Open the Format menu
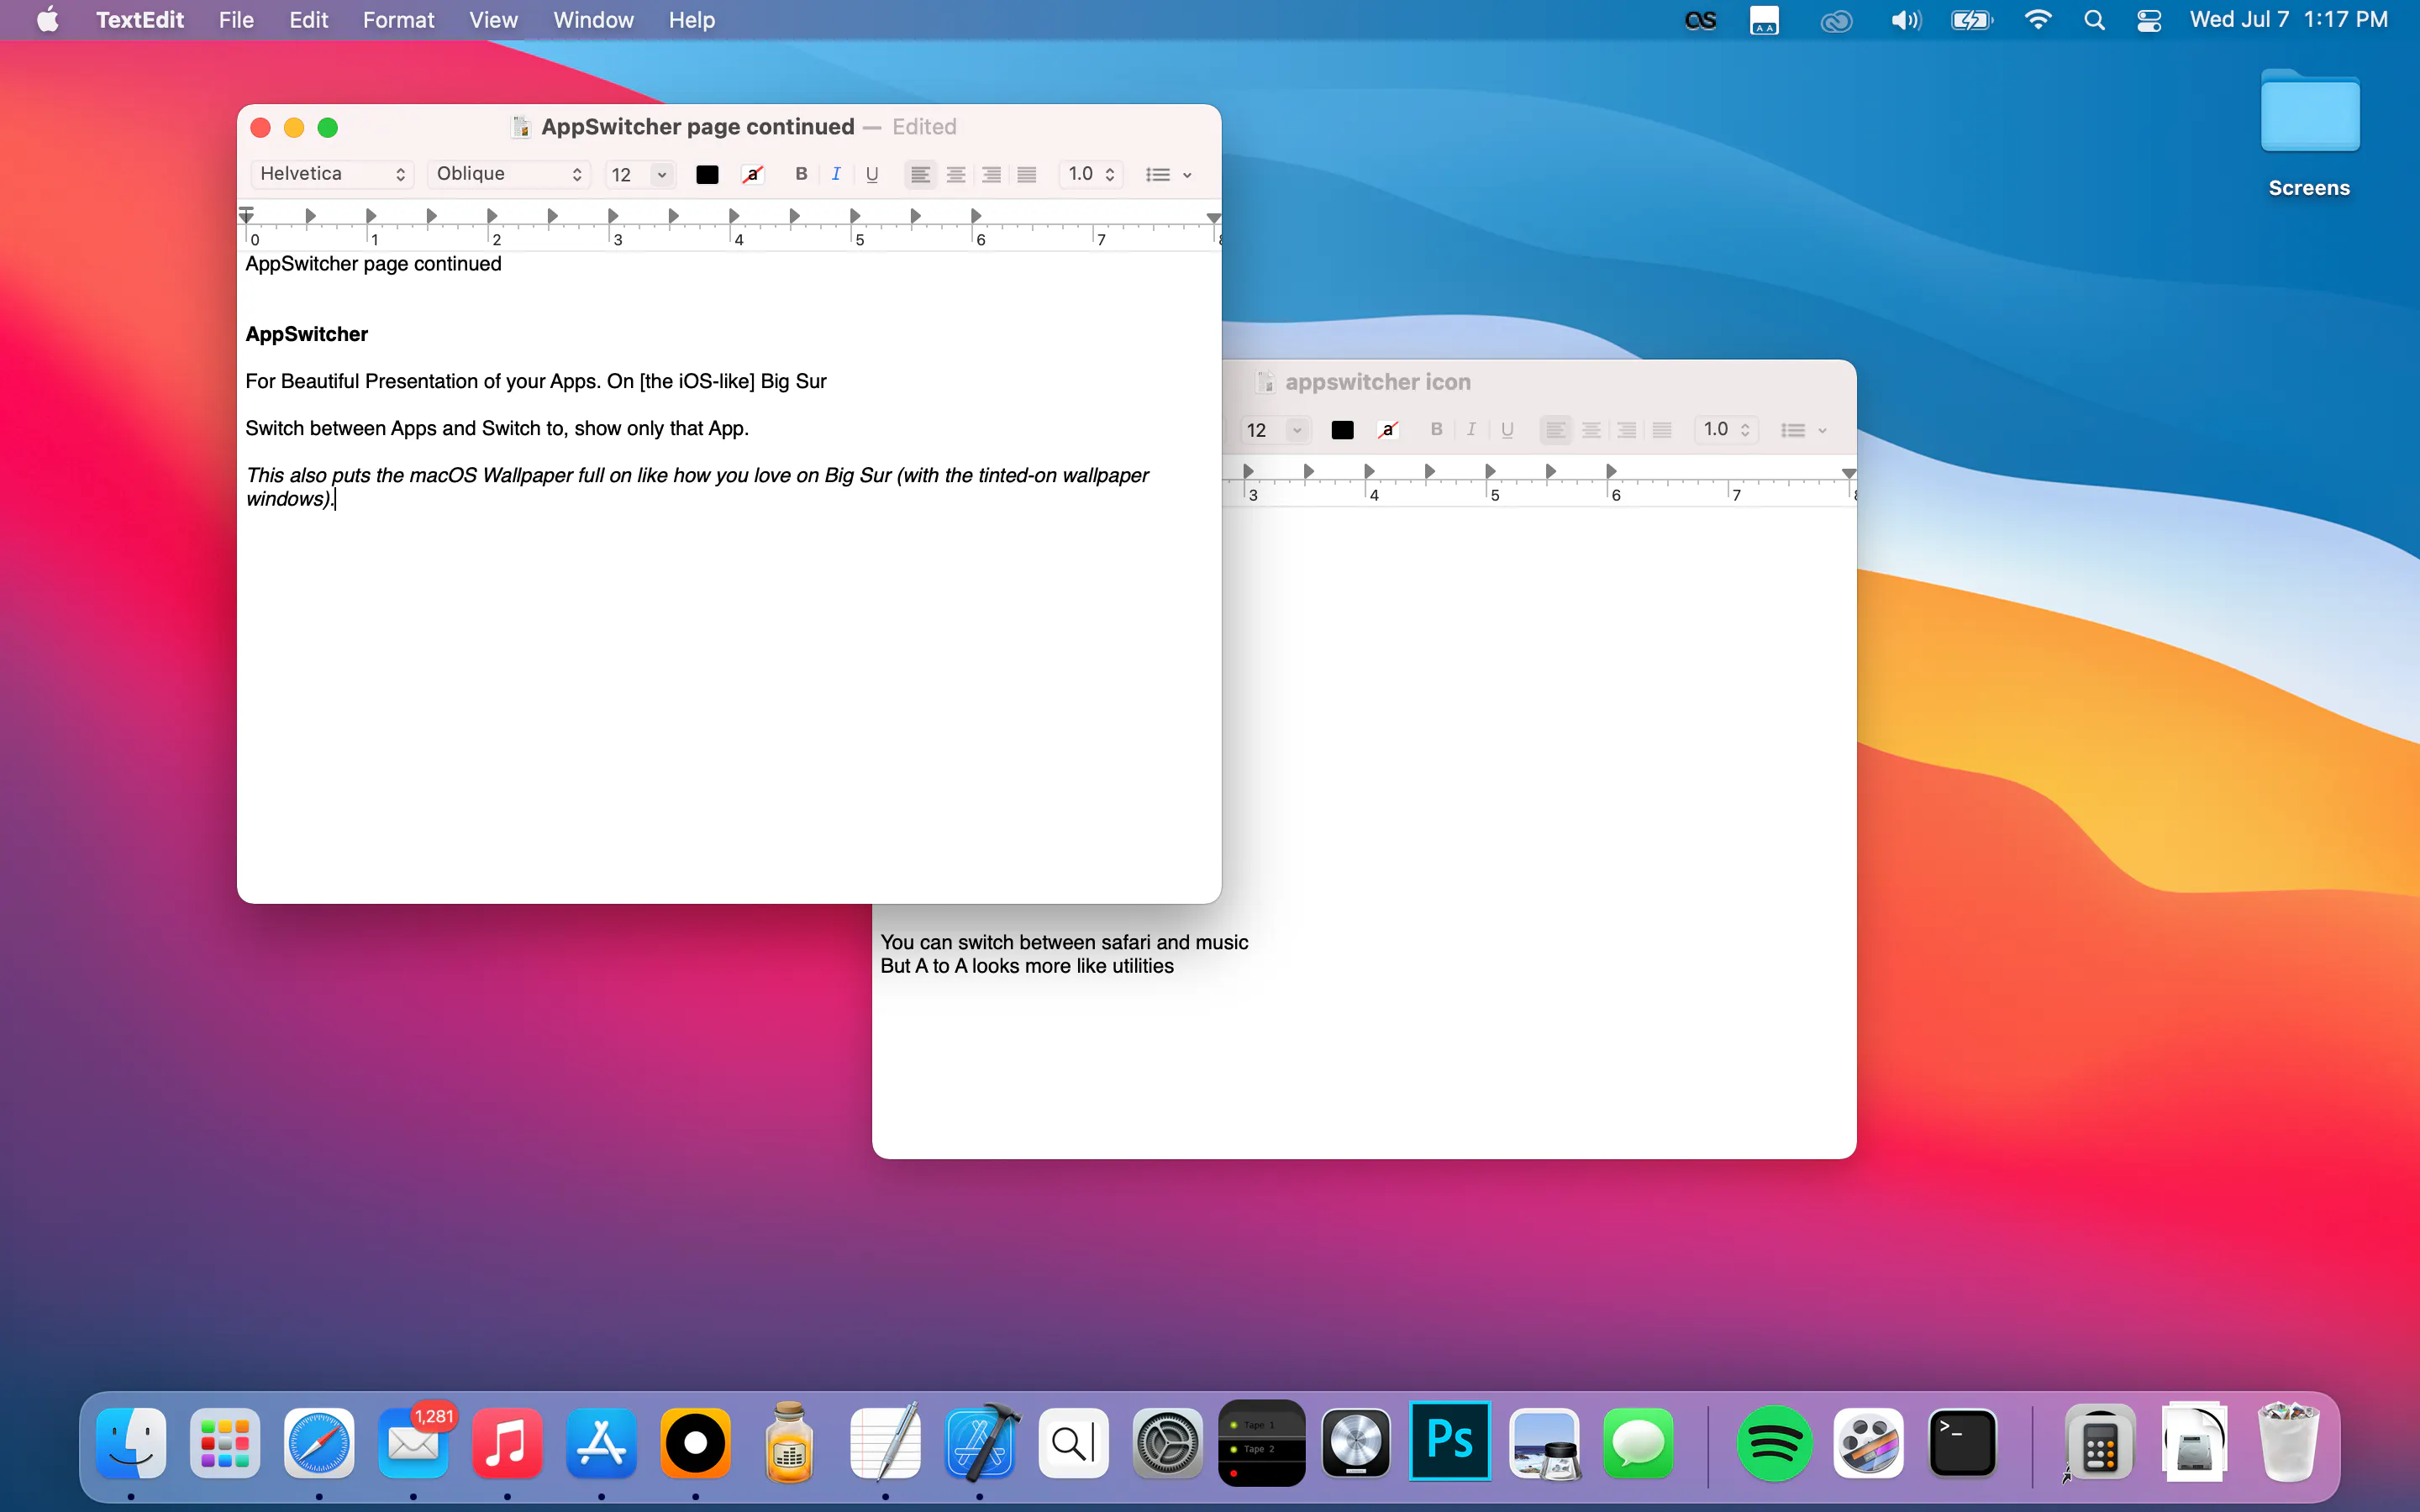 tap(398, 20)
